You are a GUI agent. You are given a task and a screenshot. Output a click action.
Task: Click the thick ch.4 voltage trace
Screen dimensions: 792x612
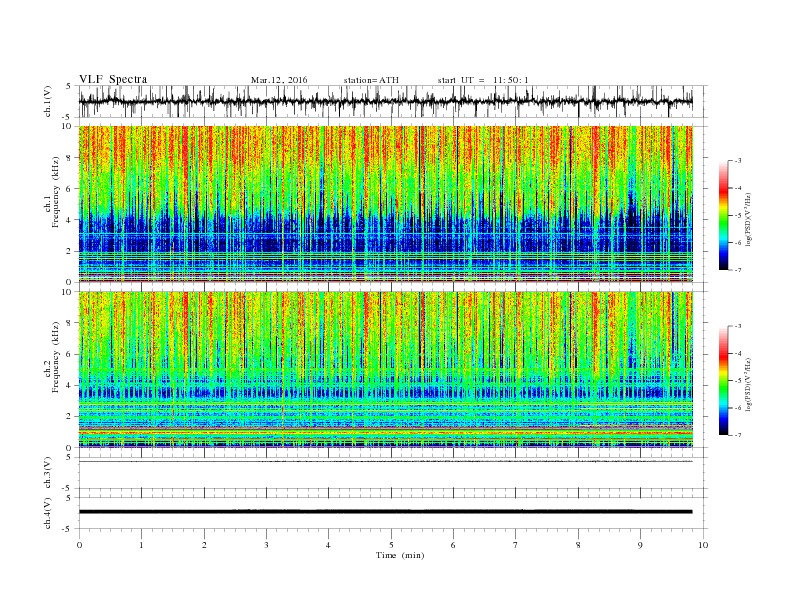coord(385,512)
